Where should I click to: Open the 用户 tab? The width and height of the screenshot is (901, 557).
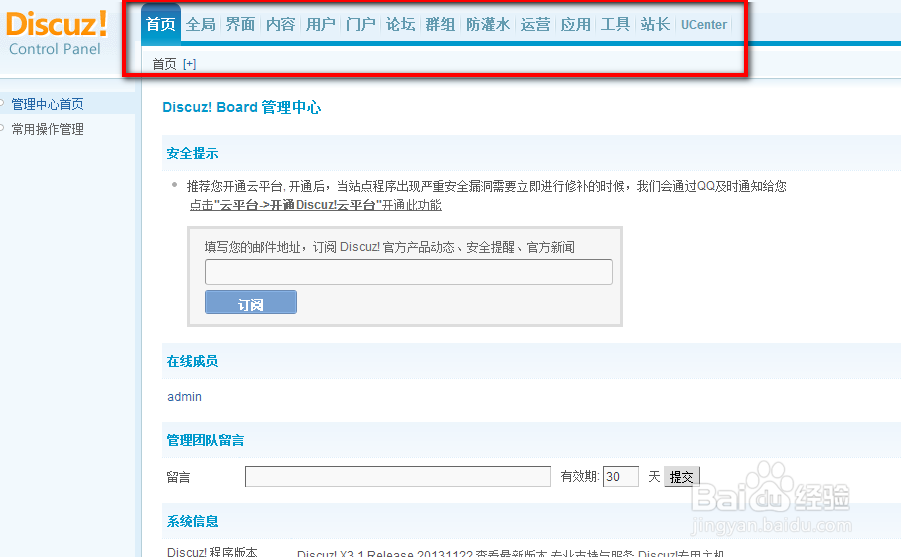tap(321, 24)
